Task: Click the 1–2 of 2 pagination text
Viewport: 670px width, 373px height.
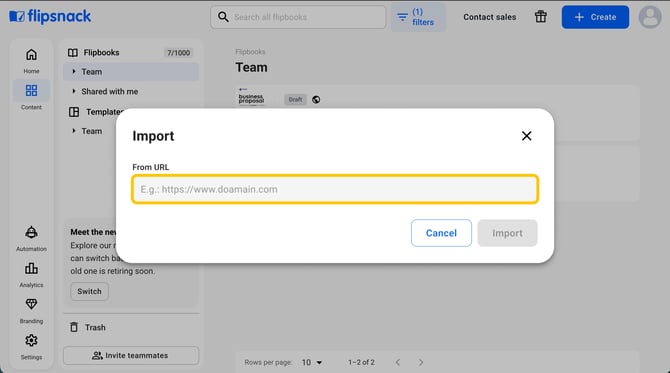Action: point(361,362)
